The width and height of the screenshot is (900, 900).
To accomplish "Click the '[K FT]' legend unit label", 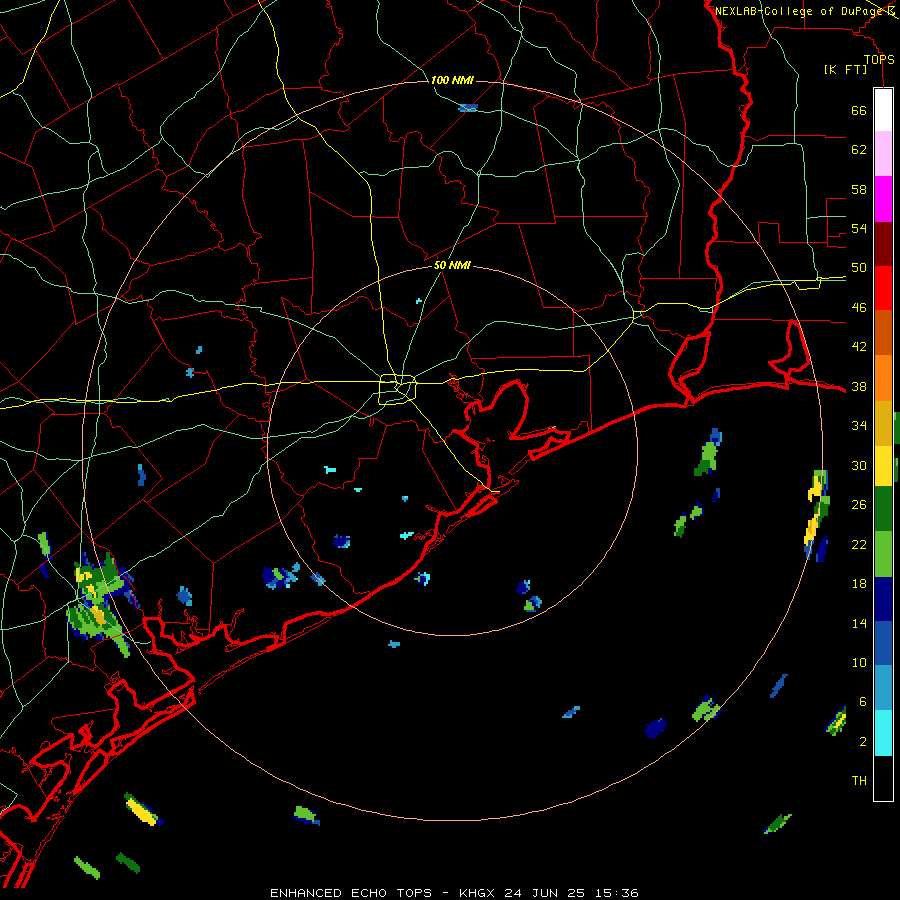I will [x=845, y=69].
